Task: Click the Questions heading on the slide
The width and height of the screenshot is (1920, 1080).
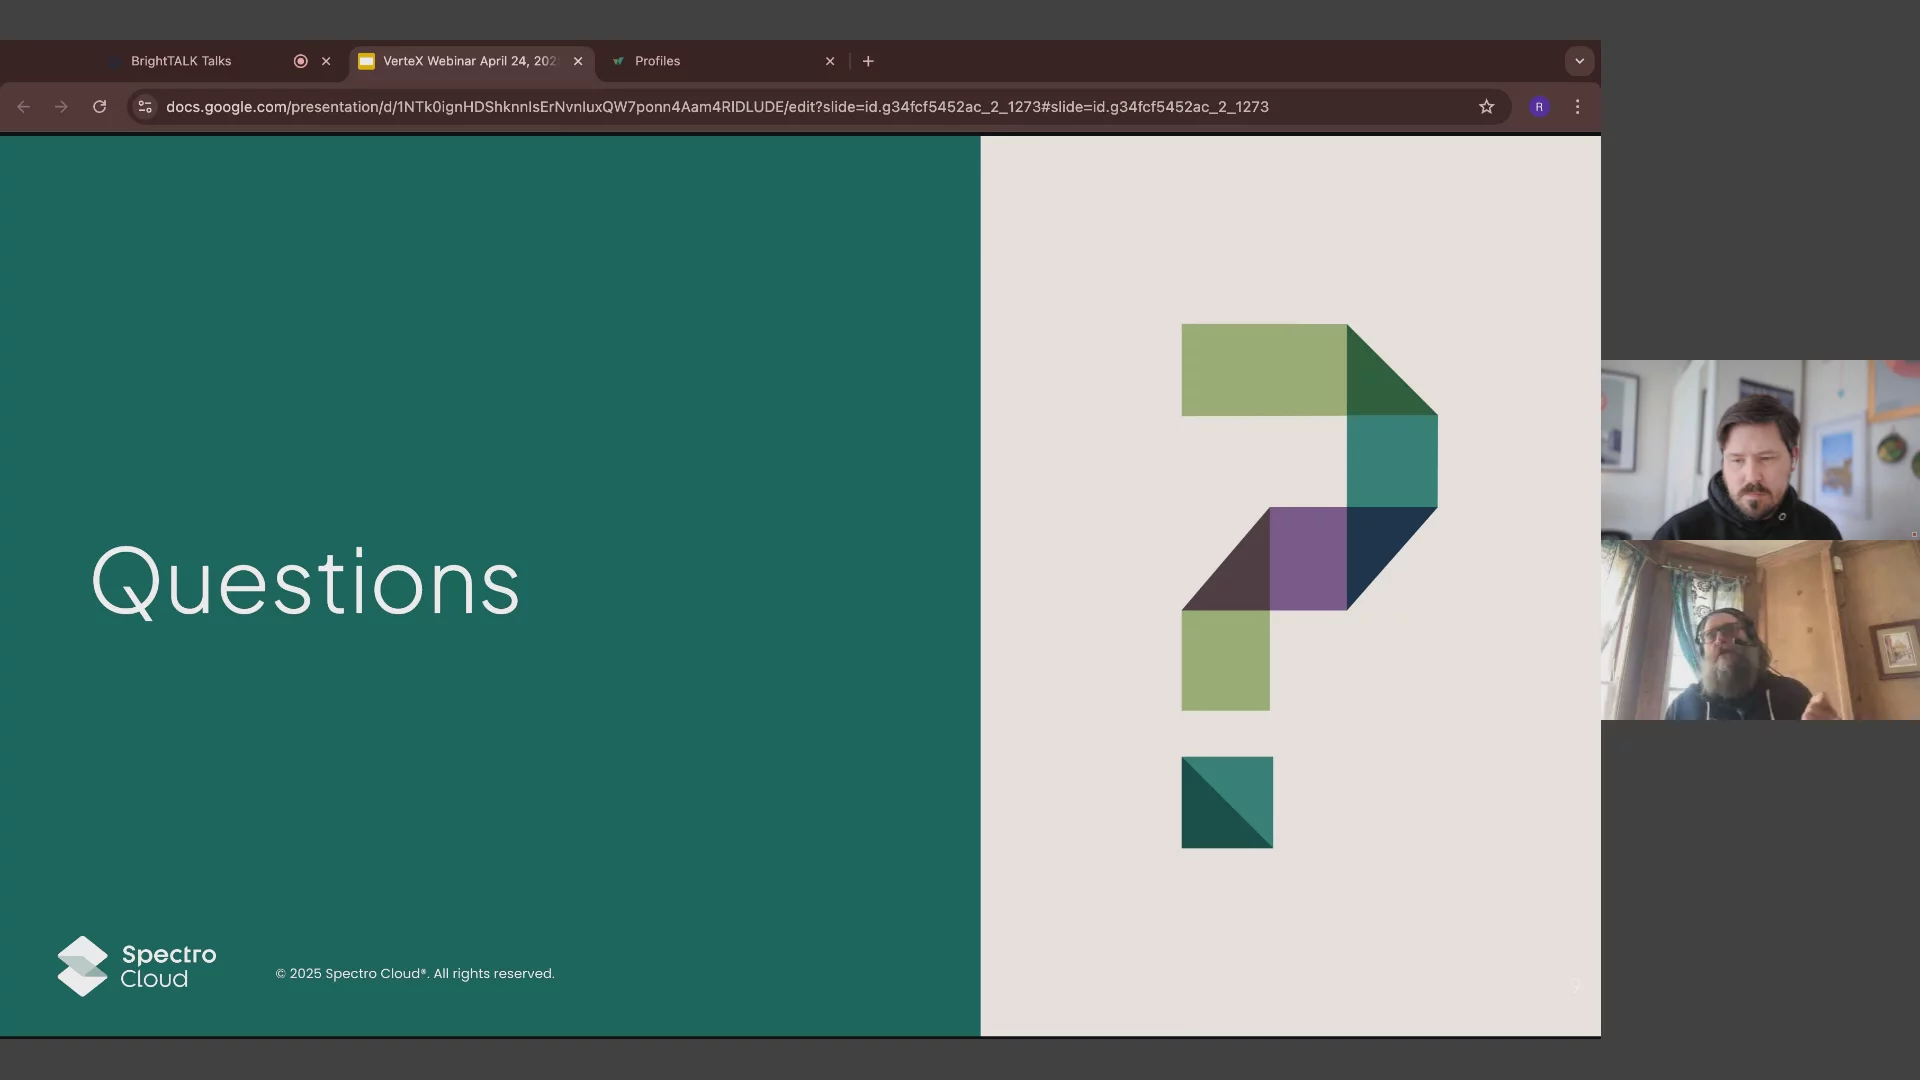Action: coord(306,583)
